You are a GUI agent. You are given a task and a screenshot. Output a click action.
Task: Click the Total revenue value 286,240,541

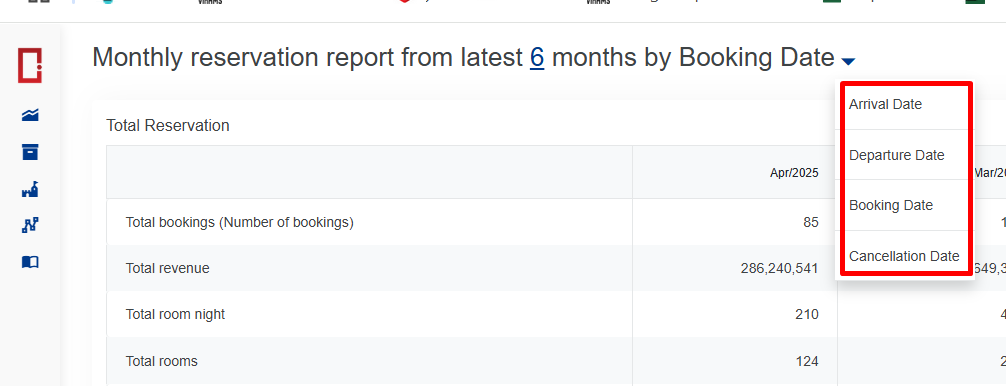click(780, 269)
